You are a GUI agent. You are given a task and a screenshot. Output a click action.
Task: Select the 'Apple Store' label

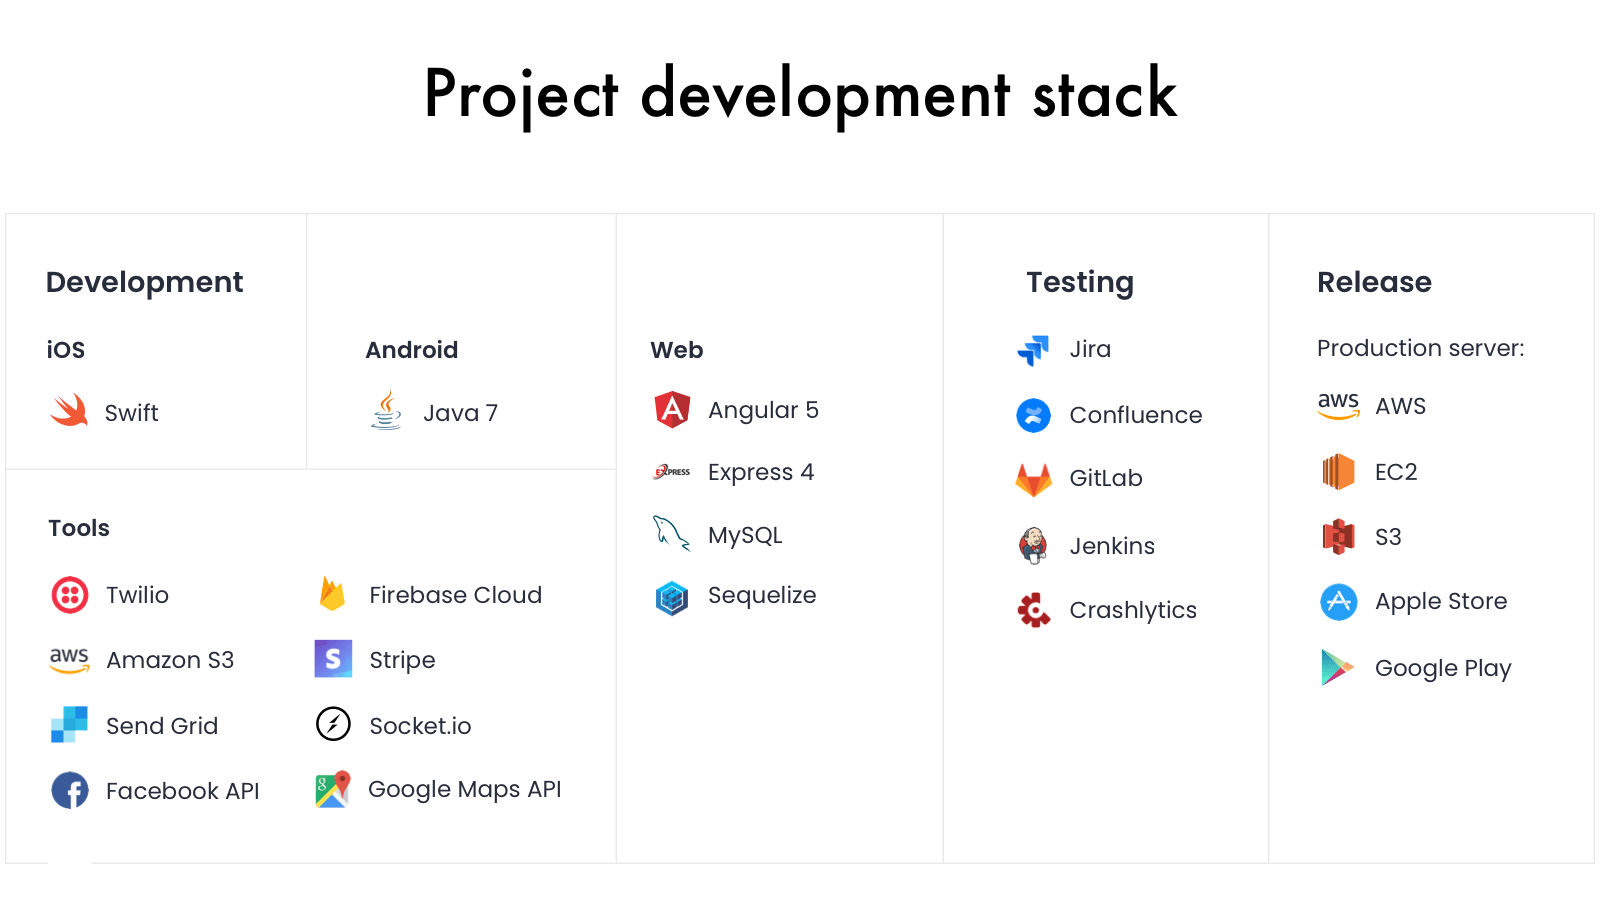coord(1441,602)
